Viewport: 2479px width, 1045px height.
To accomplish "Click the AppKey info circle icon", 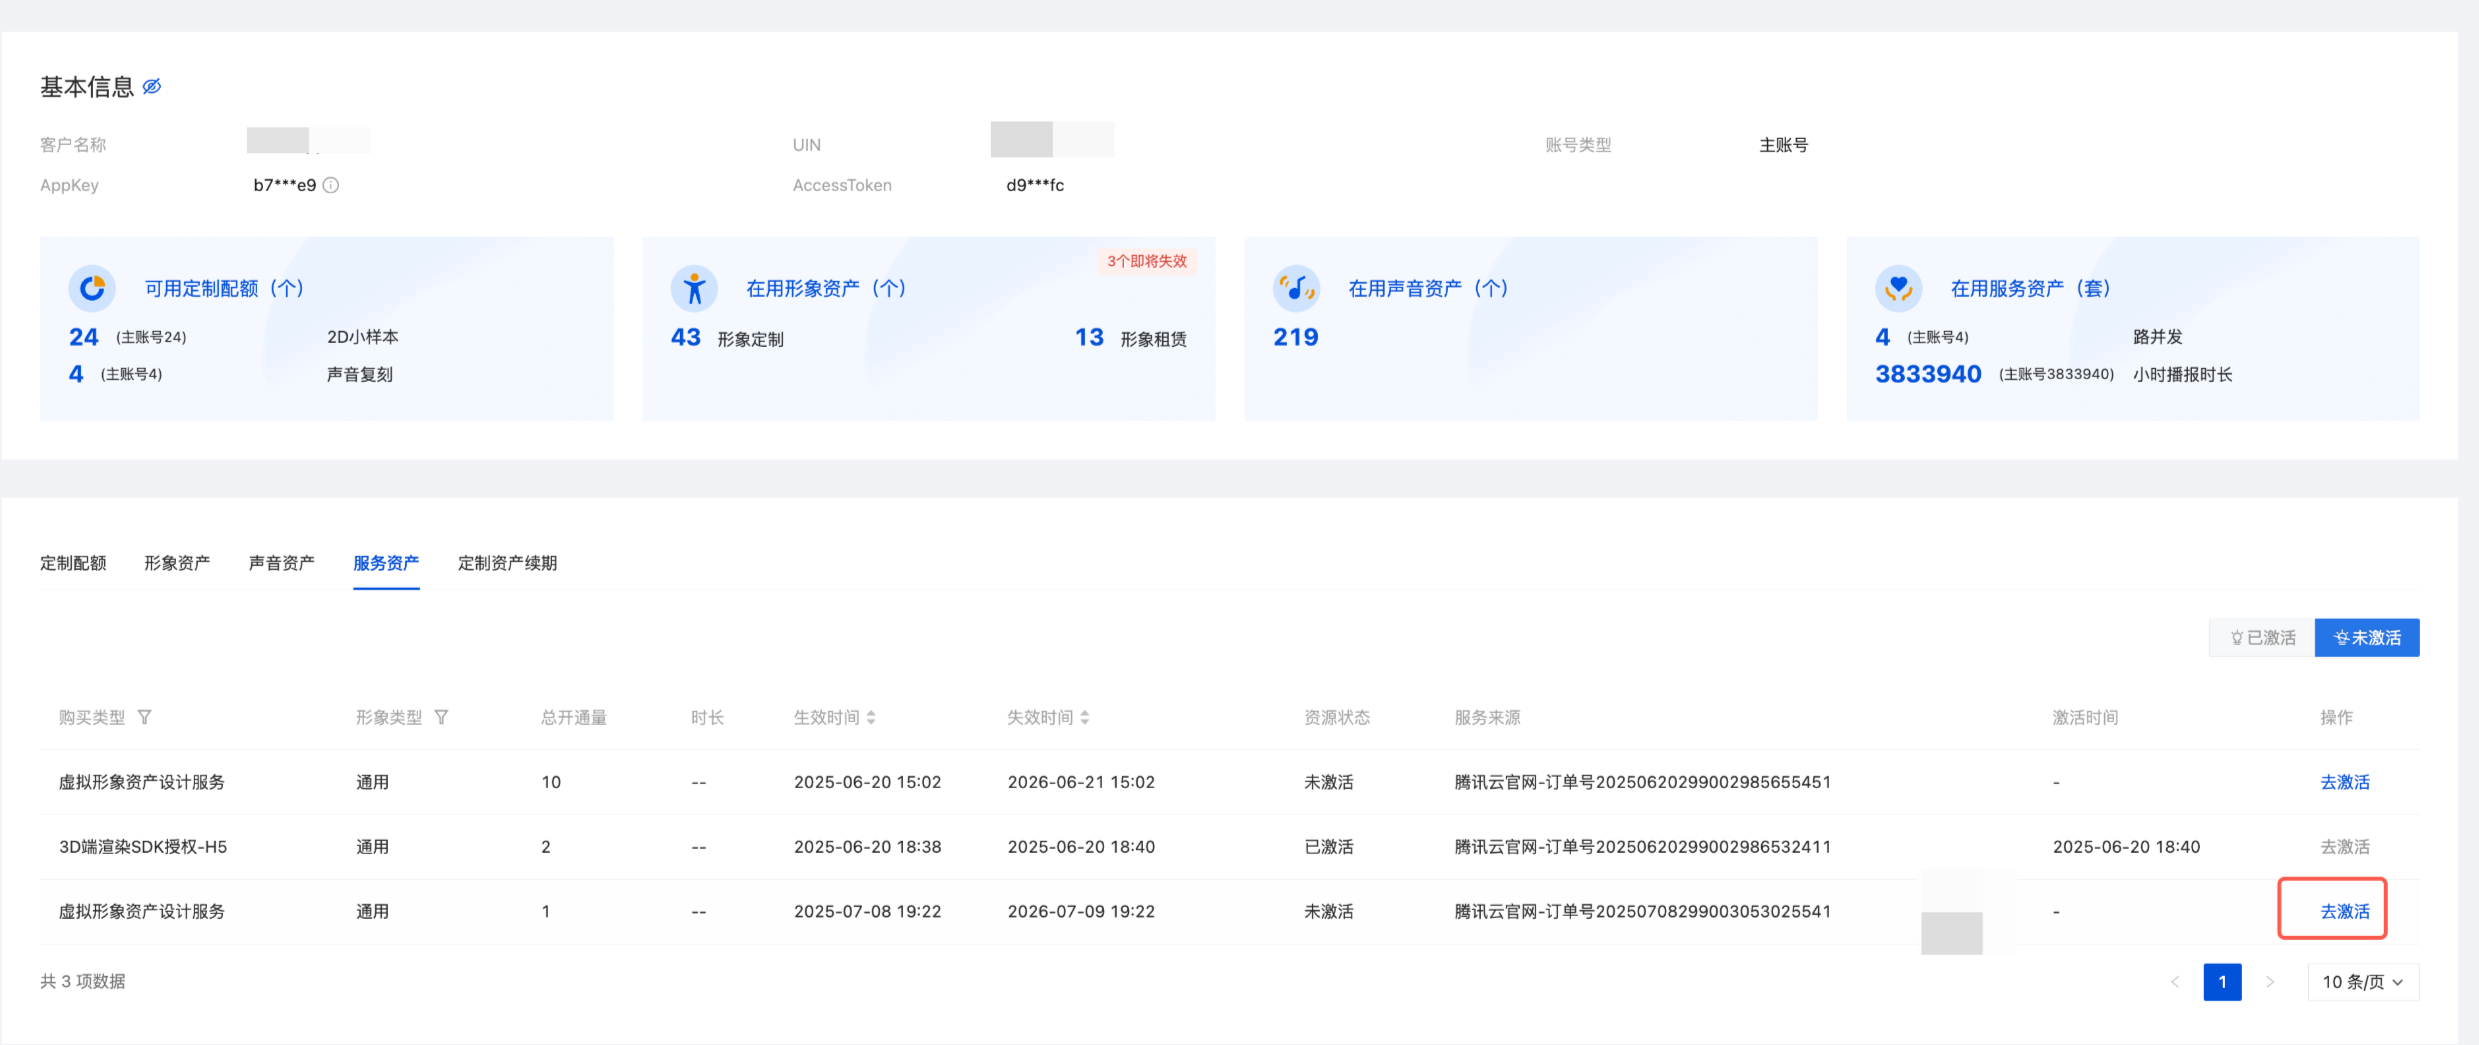I will (331, 185).
